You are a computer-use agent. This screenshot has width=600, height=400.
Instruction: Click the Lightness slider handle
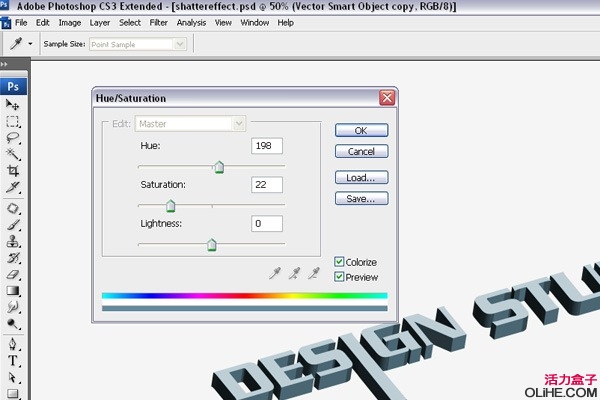[x=212, y=245]
